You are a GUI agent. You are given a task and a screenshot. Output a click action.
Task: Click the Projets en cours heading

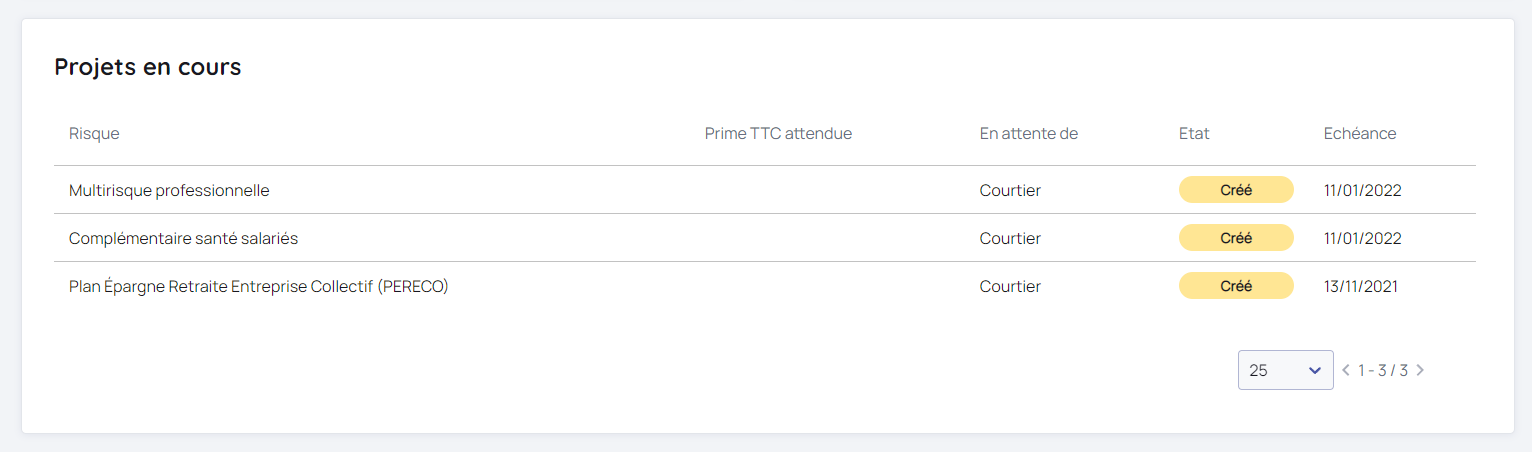click(x=147, y=67)
